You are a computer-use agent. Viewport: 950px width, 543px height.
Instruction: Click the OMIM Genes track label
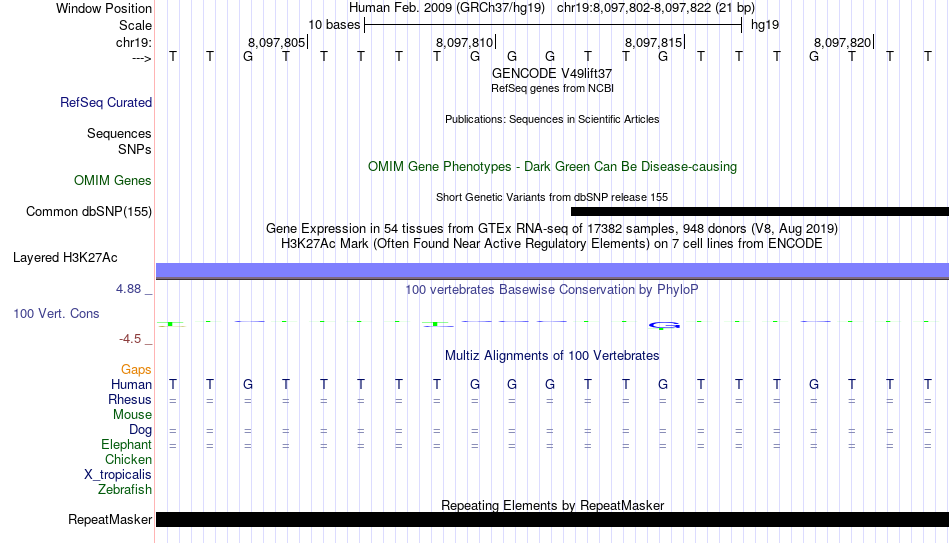[x=113, y=181]
